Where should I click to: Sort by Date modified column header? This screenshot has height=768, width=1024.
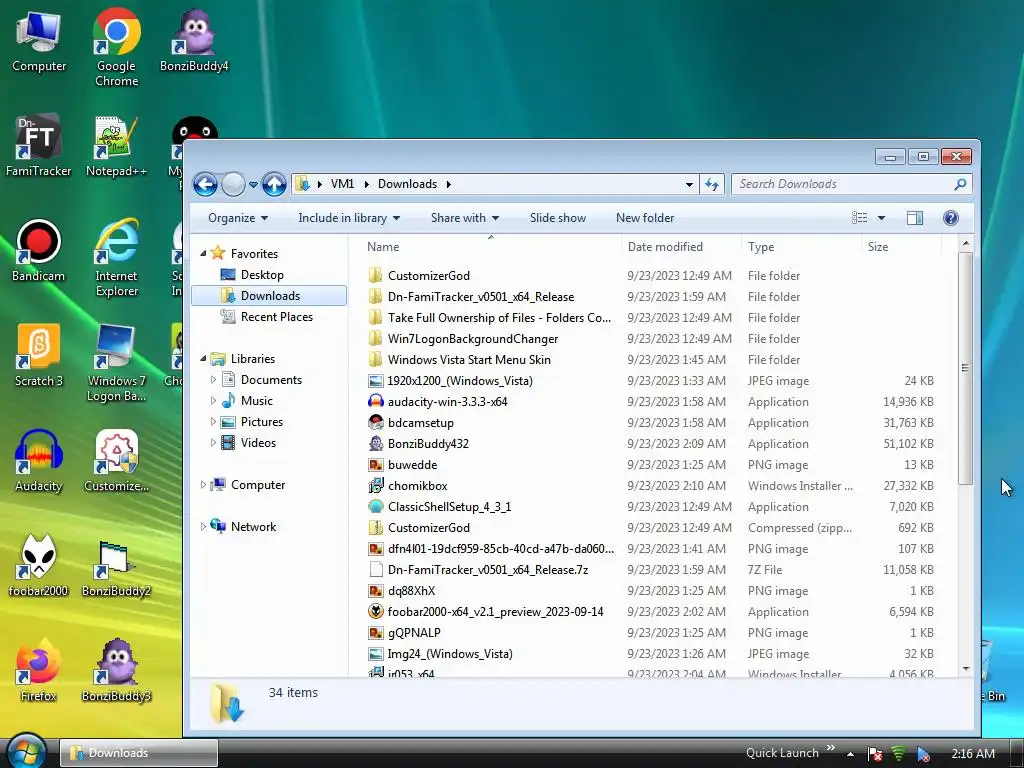pyautogui.click(x=681, y=247)
